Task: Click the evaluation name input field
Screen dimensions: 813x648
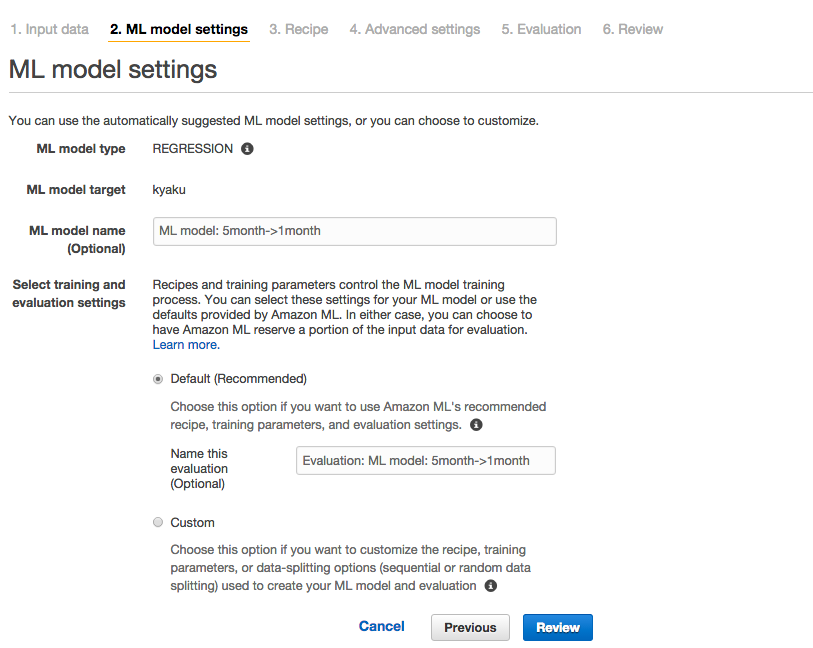Action: click(426, 460)
